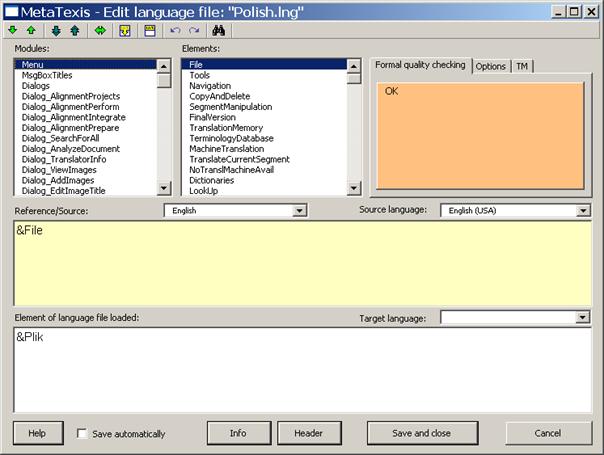Select MachineTranslation element

264,148
